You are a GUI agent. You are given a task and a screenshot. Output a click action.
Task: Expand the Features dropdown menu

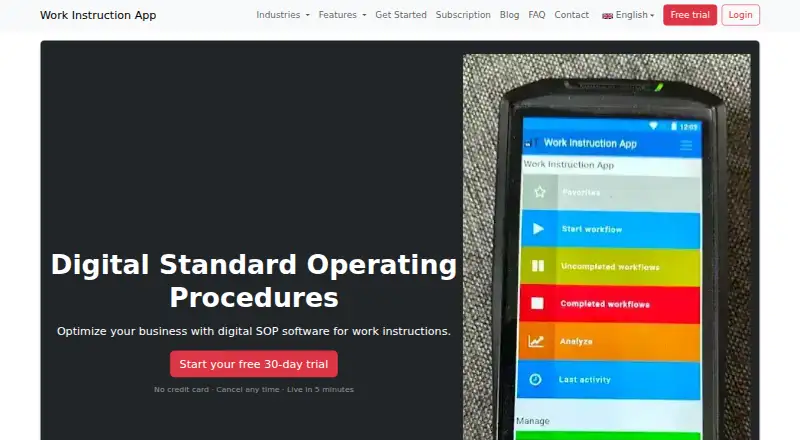[x=342, y=15]
